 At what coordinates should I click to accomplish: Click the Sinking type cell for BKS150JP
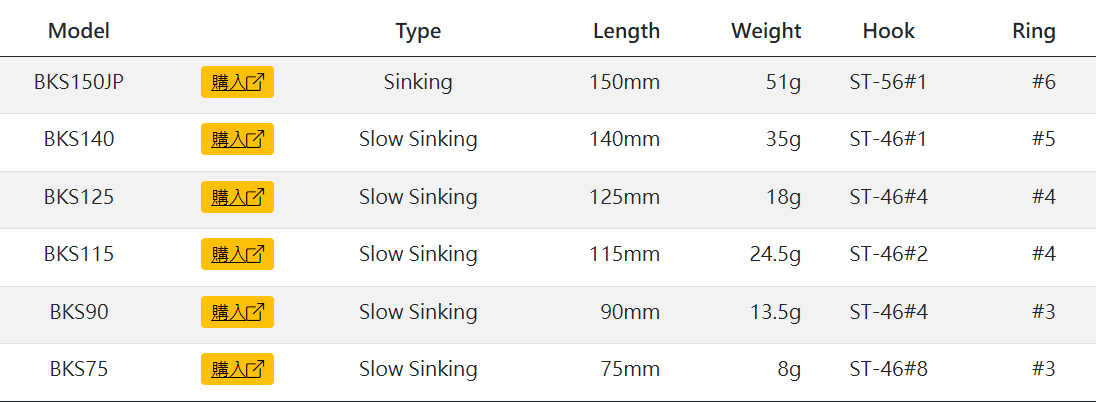point(418,82)
